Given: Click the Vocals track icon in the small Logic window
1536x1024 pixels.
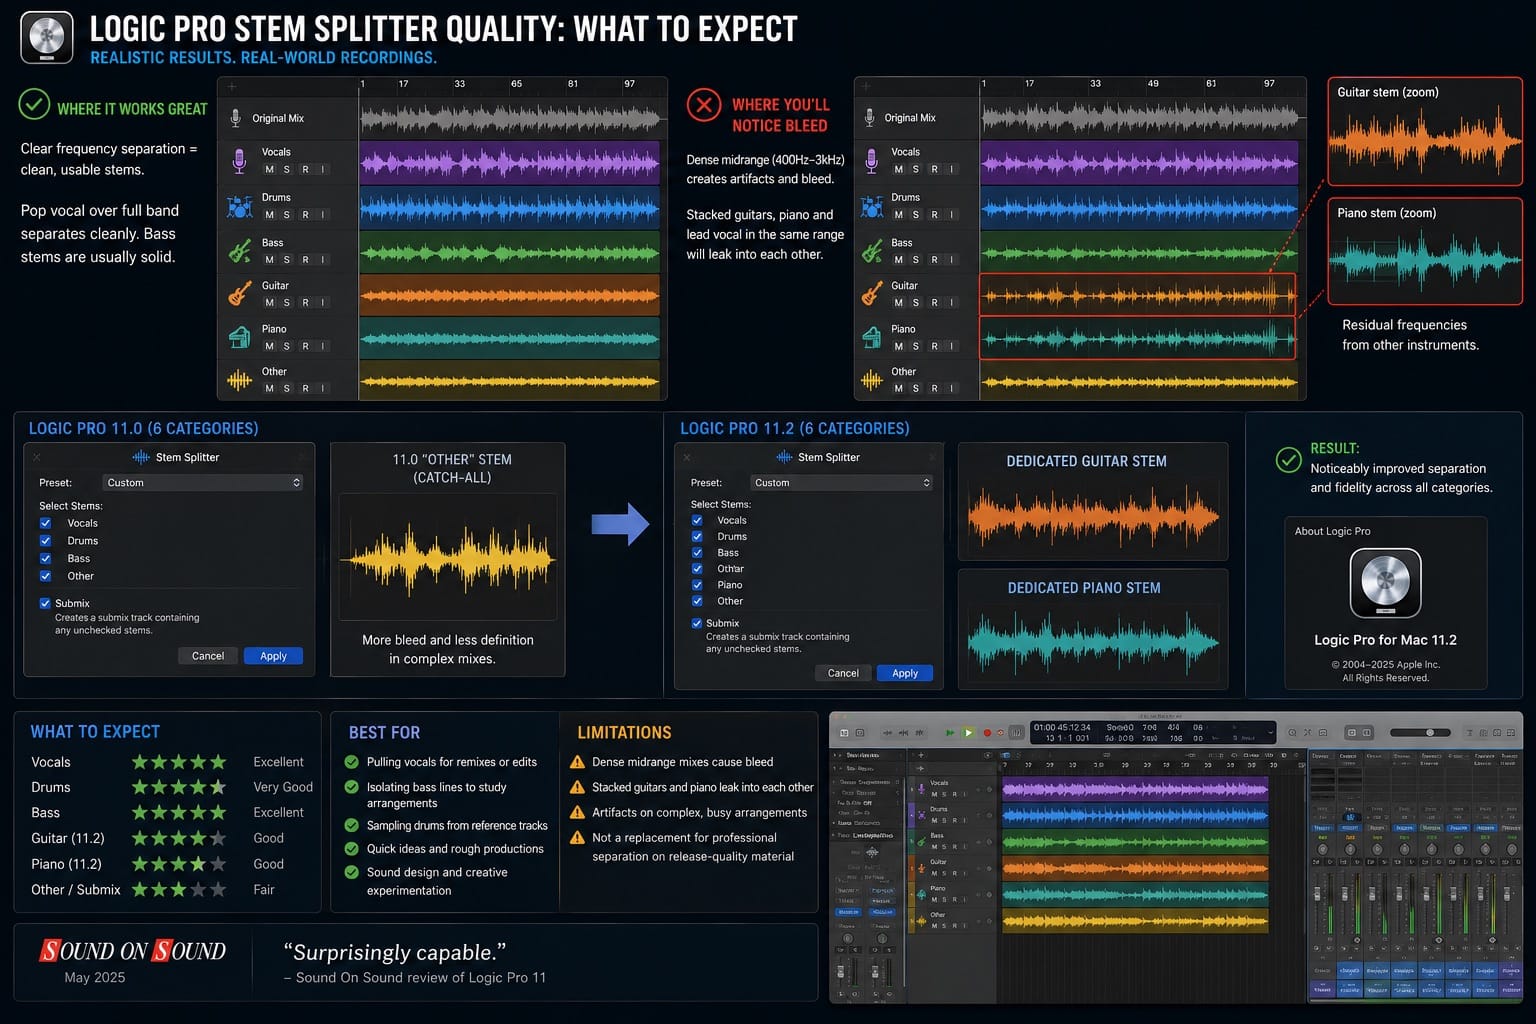Looking at the screenshot, I should [x=921, y=788].
